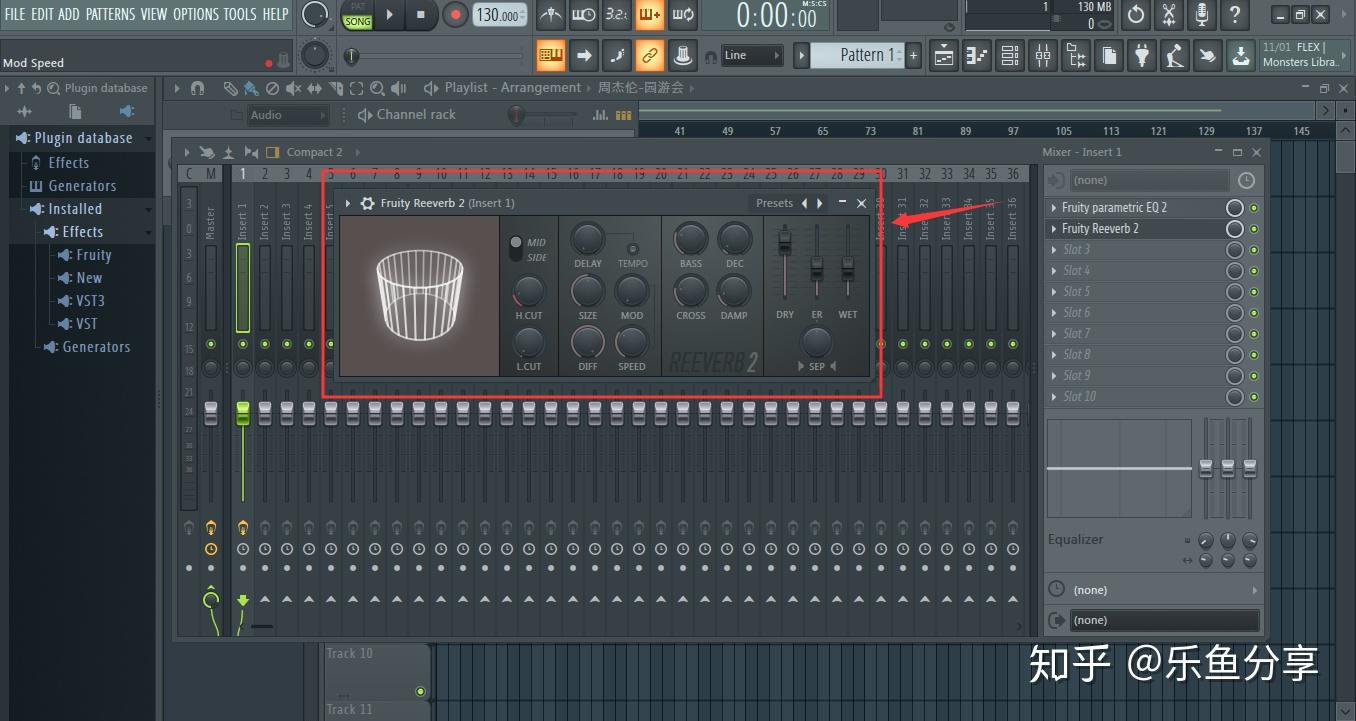
Task: Open the mixer toolbar button
Action: tap(1044, 56)
